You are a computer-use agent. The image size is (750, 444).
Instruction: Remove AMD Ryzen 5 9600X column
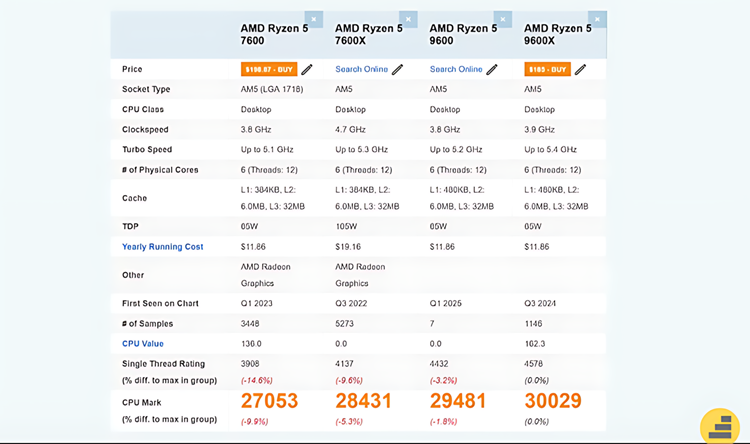[x=597, y=20]
